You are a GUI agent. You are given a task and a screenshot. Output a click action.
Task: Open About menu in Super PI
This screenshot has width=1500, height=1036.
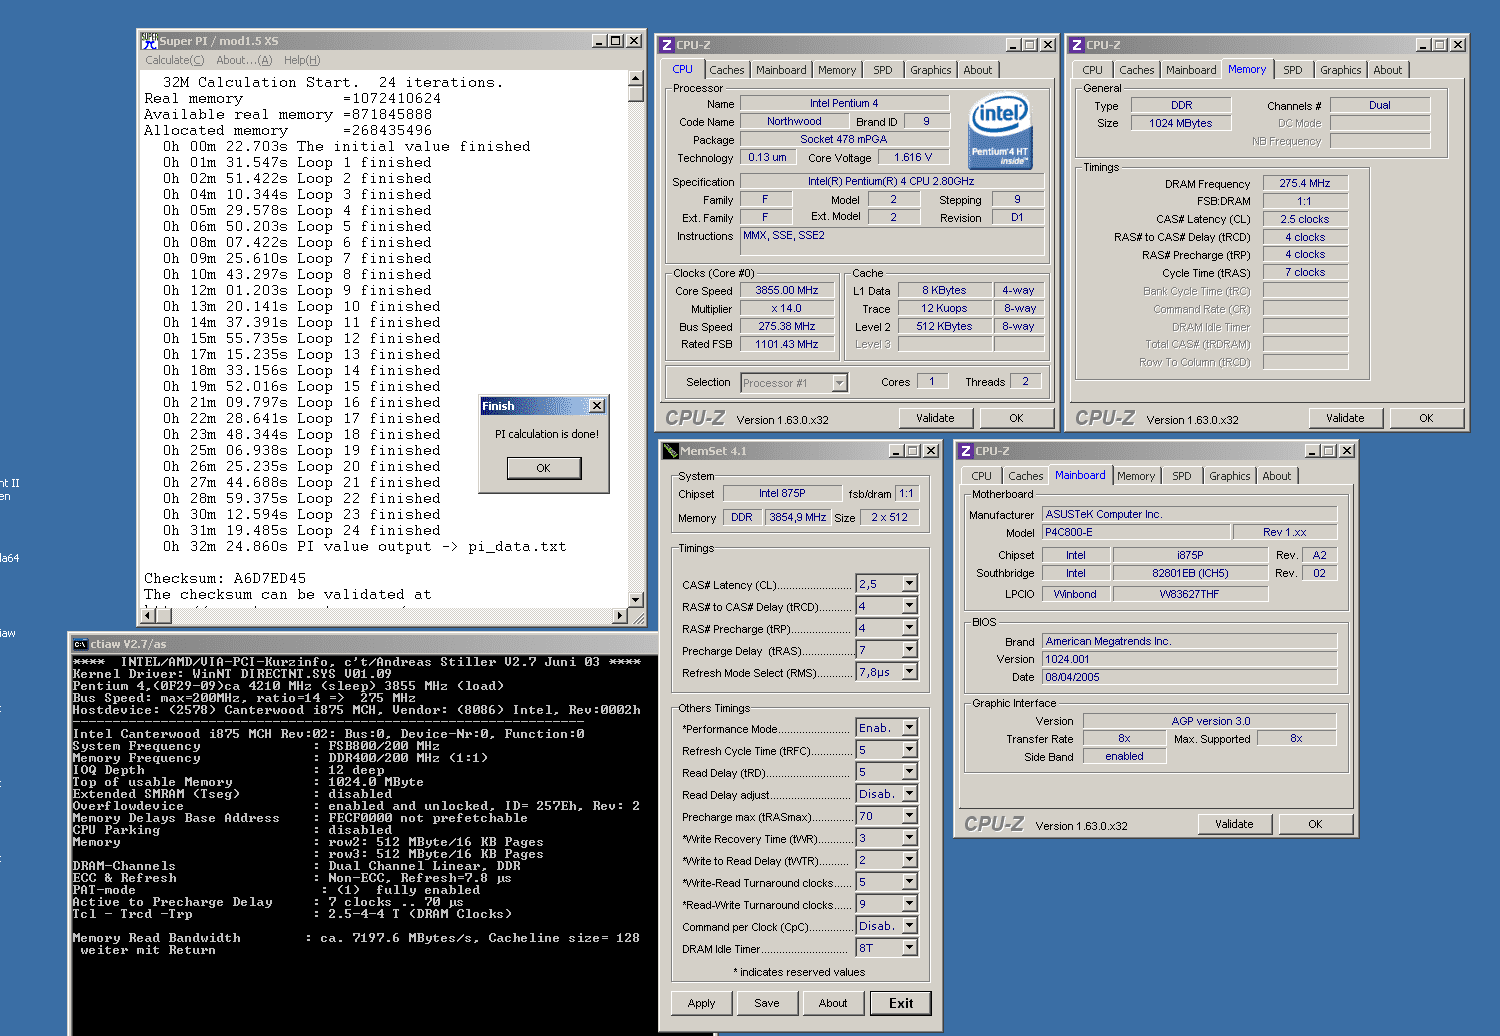[x=244, y=60]
